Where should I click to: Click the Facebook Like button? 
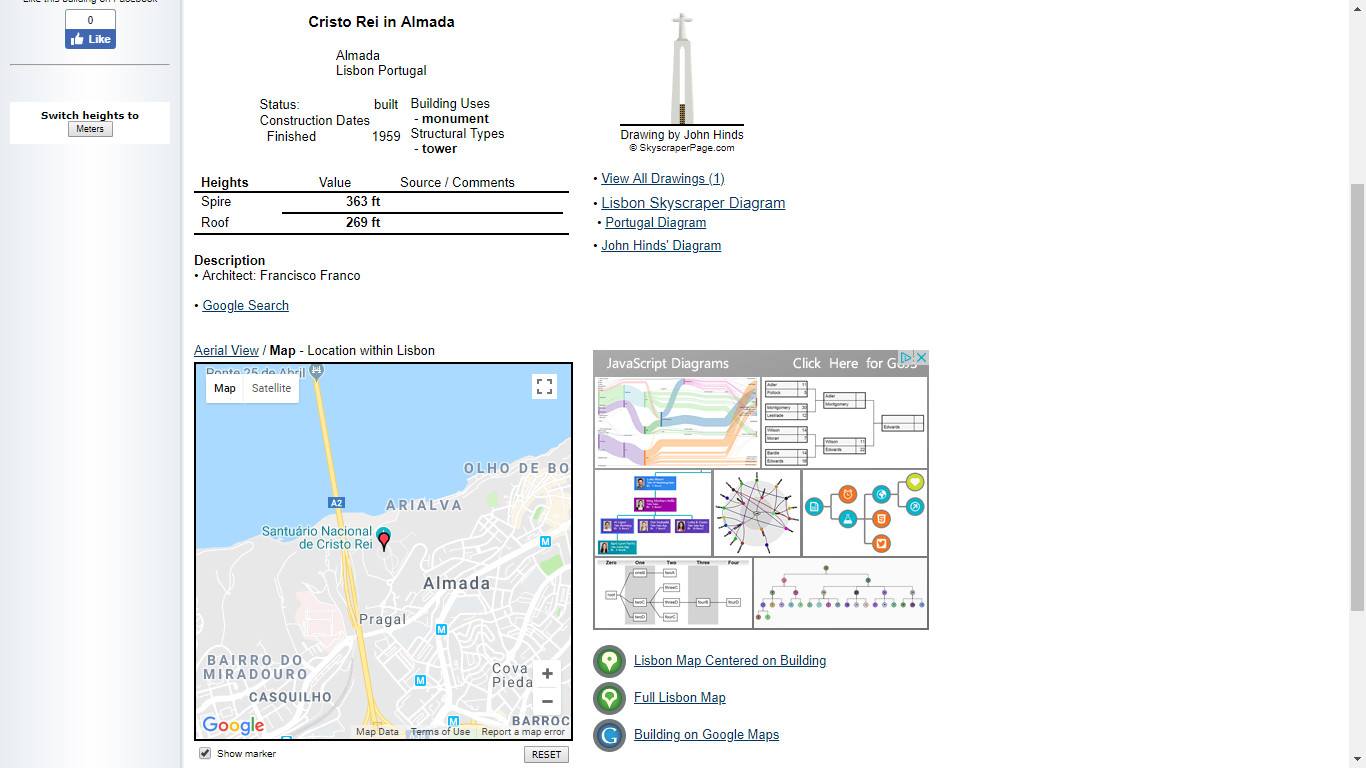[x=90, y=39]
